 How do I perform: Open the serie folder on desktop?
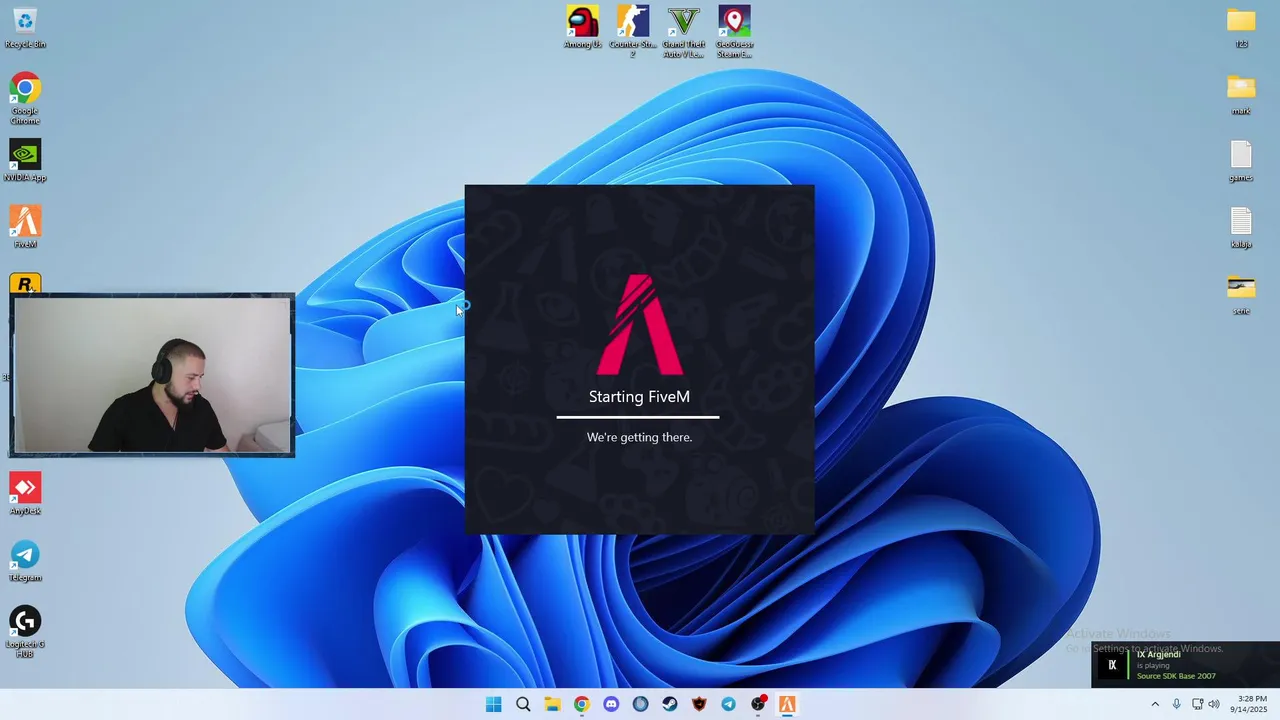[1241, 295]
